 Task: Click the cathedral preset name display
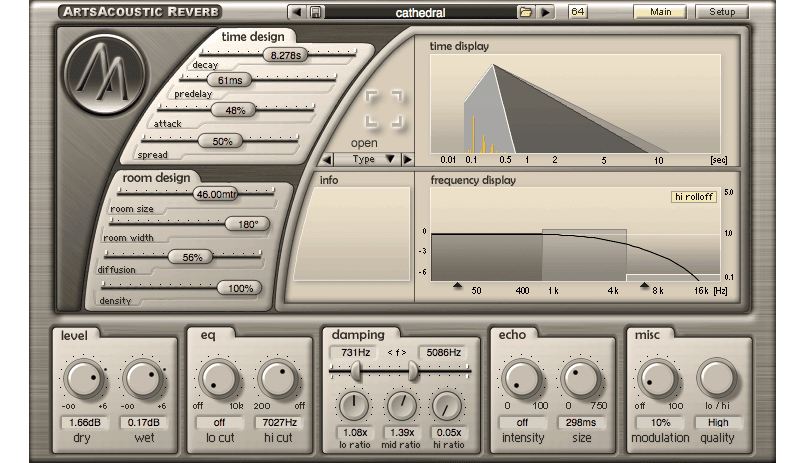(x=420, y=12)
